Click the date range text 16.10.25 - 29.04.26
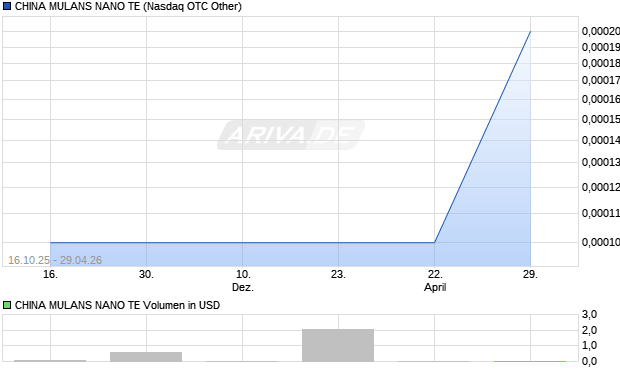620x371 pixels. point(55,260)
